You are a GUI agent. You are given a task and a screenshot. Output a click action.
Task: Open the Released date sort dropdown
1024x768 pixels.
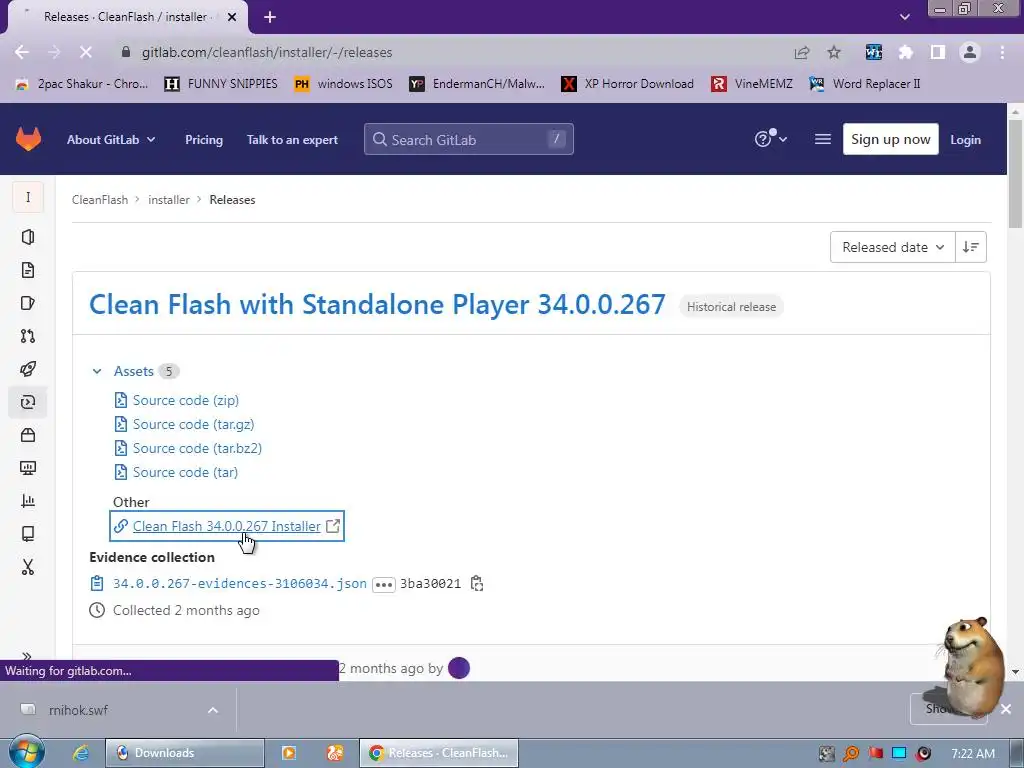[x=892, y=247]
